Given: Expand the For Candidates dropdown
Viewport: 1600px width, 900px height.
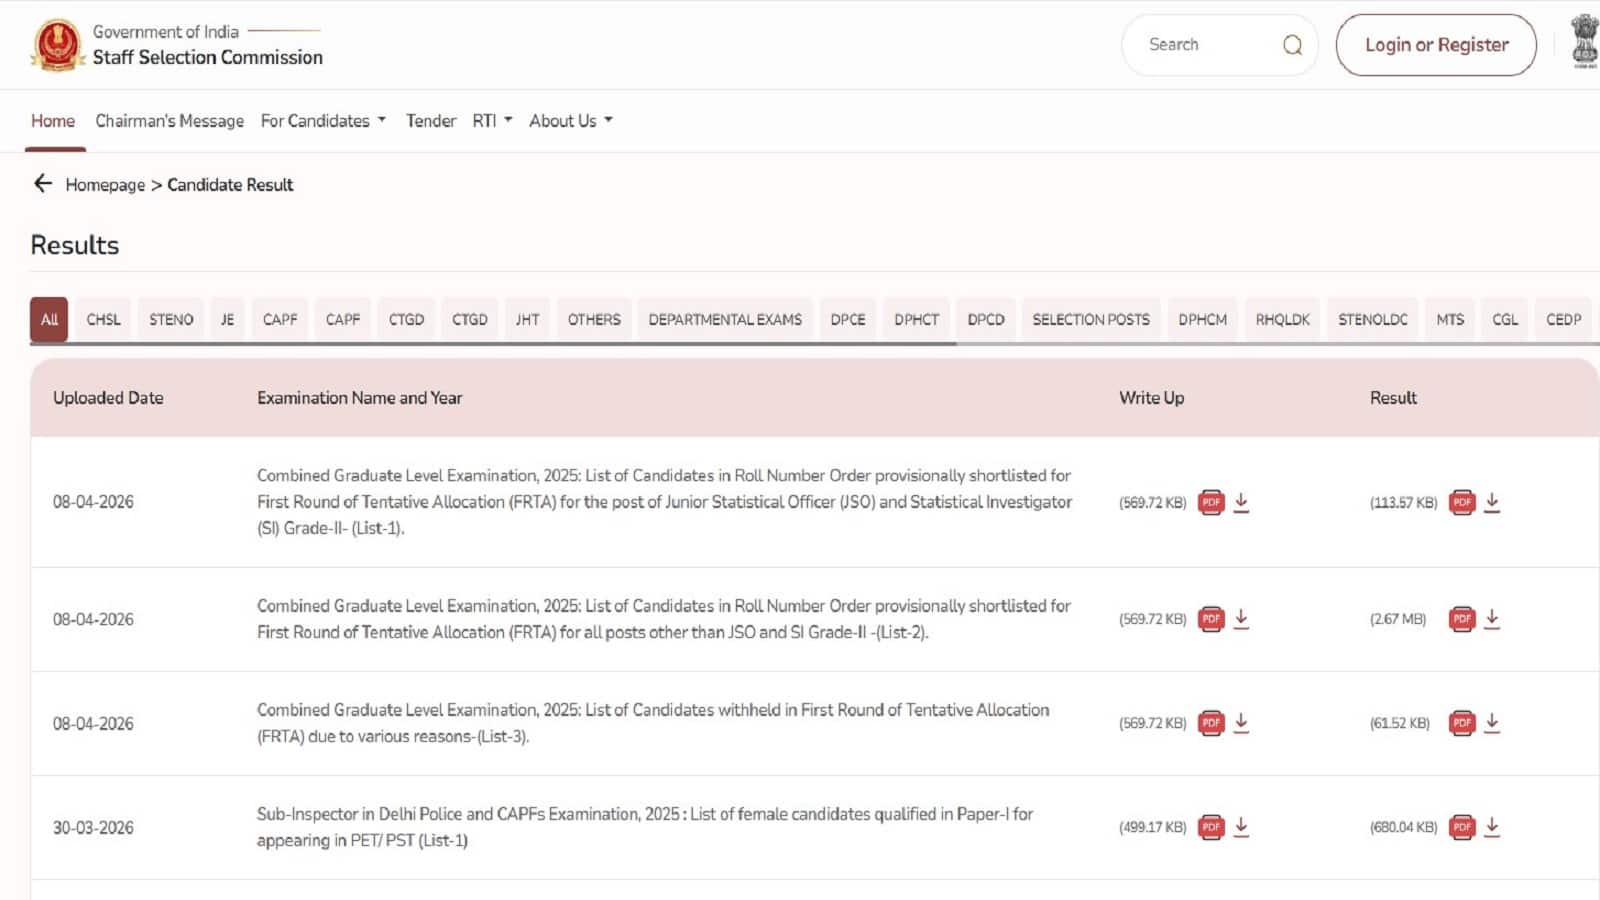Looking at the screenshot, I should (322, 120).
